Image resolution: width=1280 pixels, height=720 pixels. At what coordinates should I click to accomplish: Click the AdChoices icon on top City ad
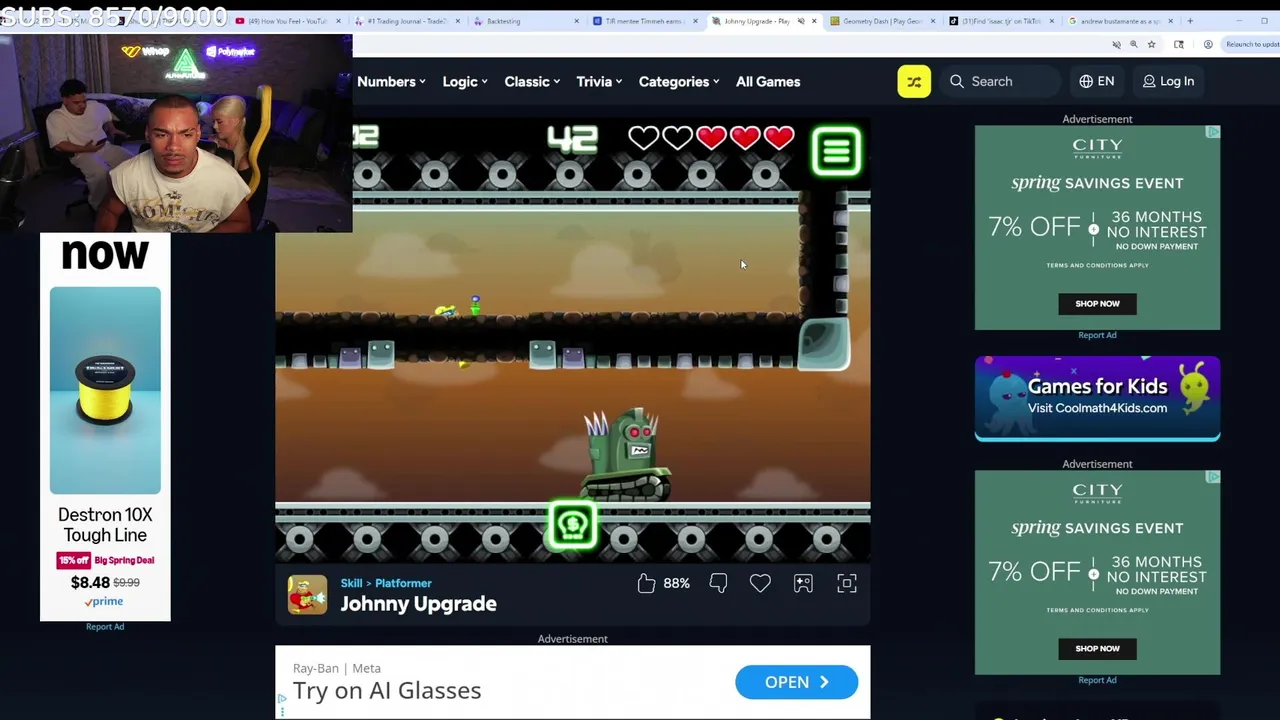[1213, 132]
